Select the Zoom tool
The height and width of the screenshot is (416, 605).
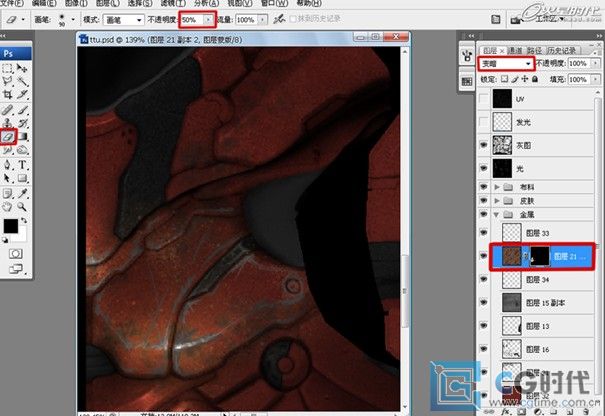[22, 206]
